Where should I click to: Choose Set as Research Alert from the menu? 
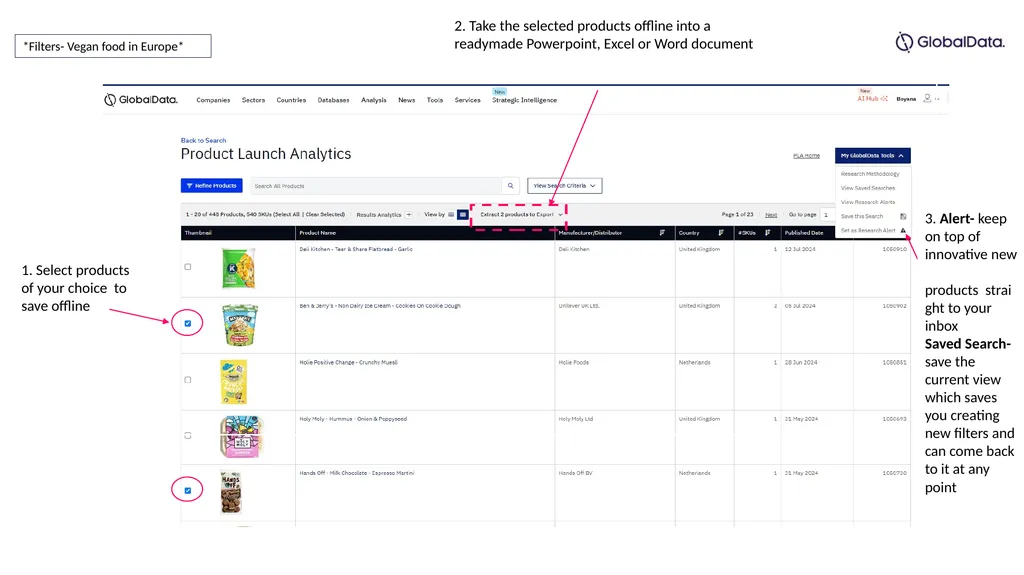tap(868, 231)
